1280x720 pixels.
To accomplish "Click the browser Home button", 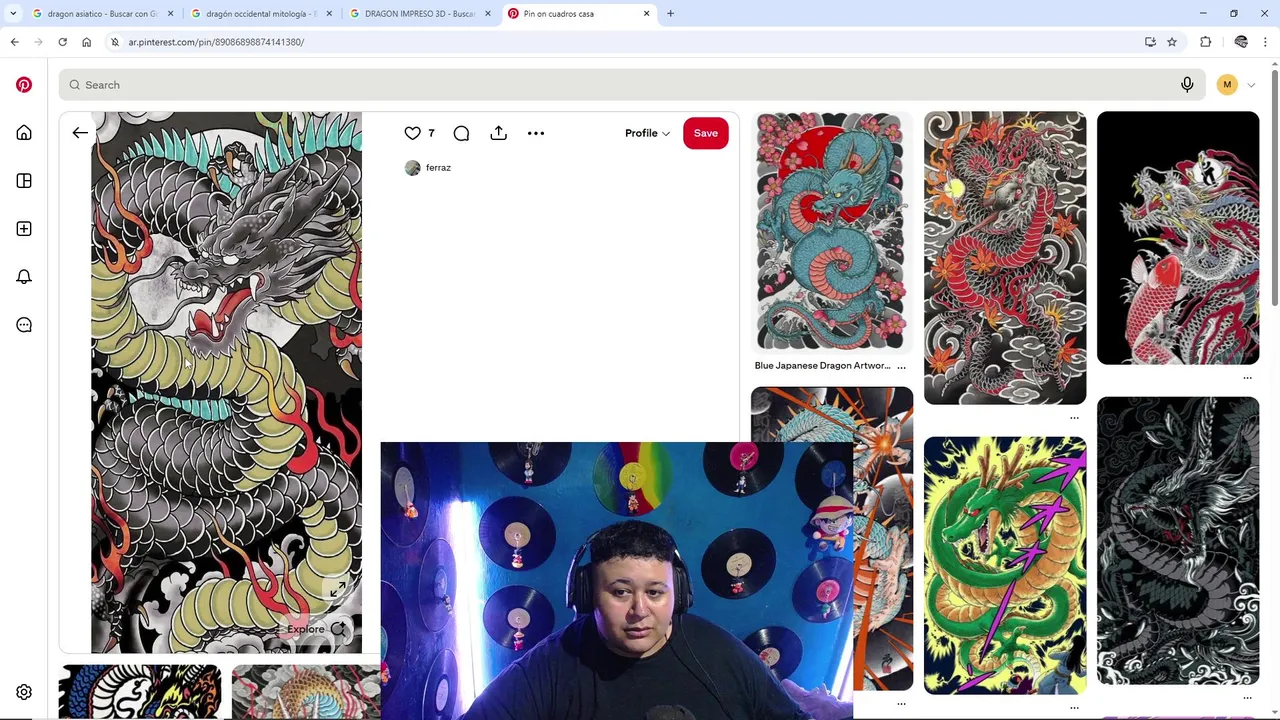I will [x=86, y=42].
